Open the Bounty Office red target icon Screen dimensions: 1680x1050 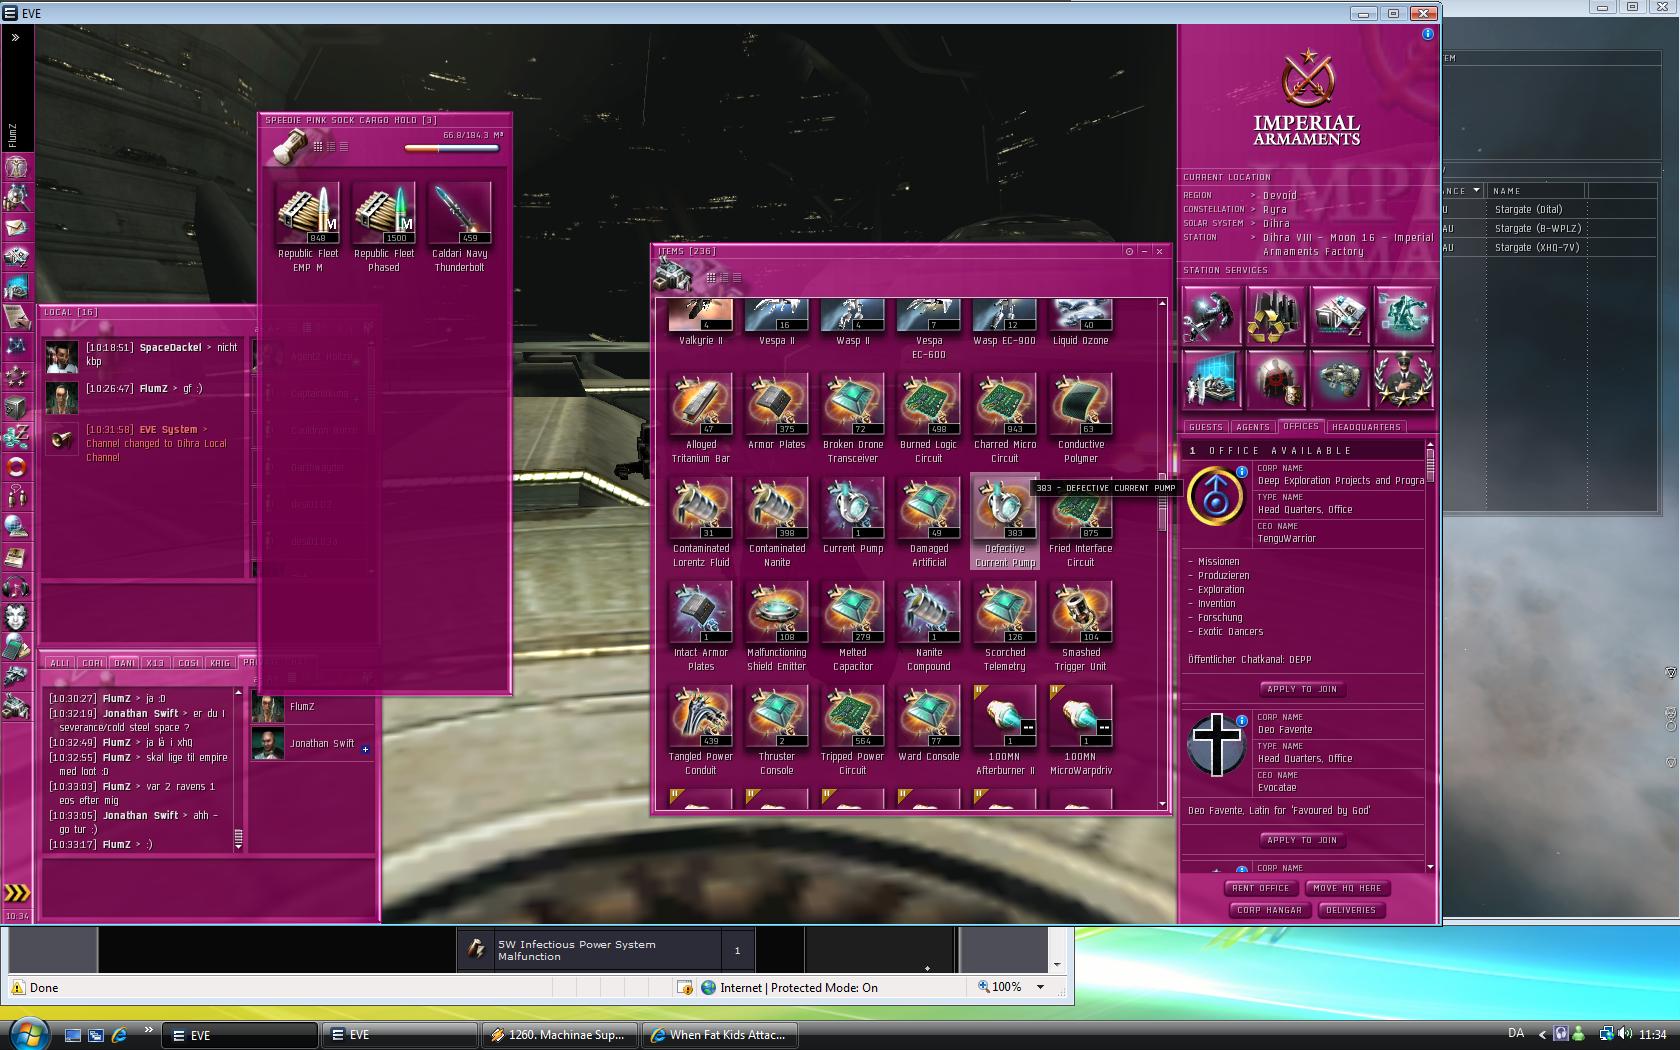tap(1275, 380)
